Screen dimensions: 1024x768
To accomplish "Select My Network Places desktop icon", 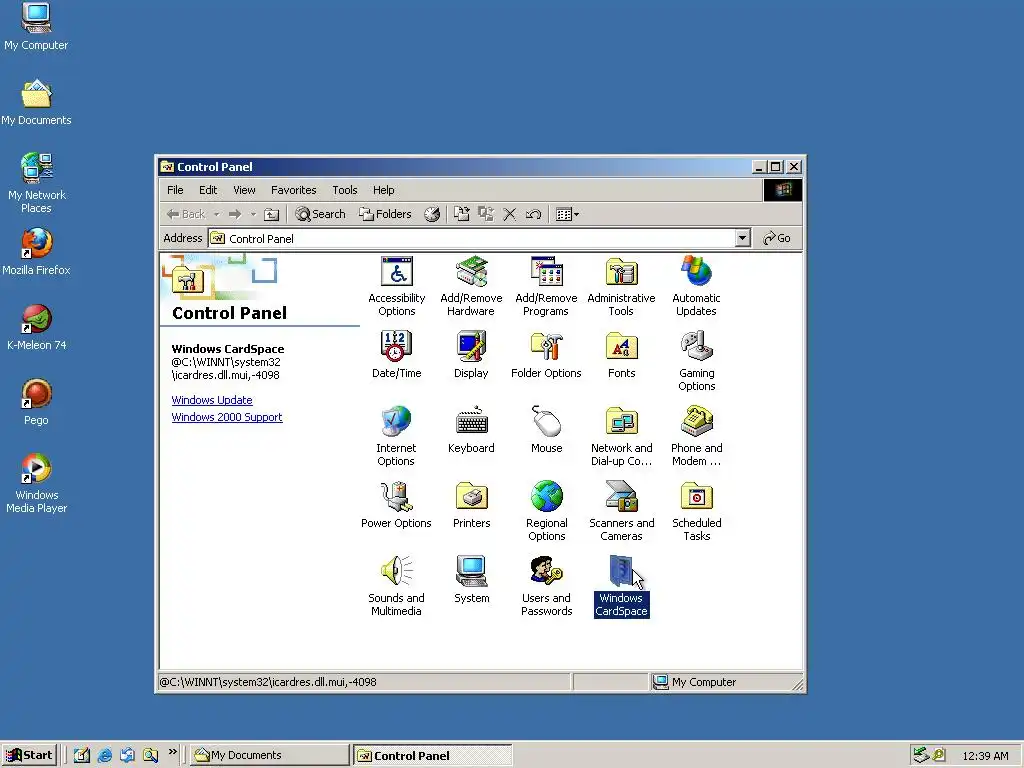I will click(37, 184).
